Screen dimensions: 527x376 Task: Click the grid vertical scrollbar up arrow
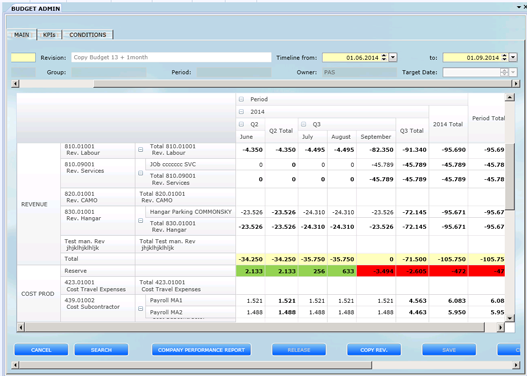click(x=510, y=97)
